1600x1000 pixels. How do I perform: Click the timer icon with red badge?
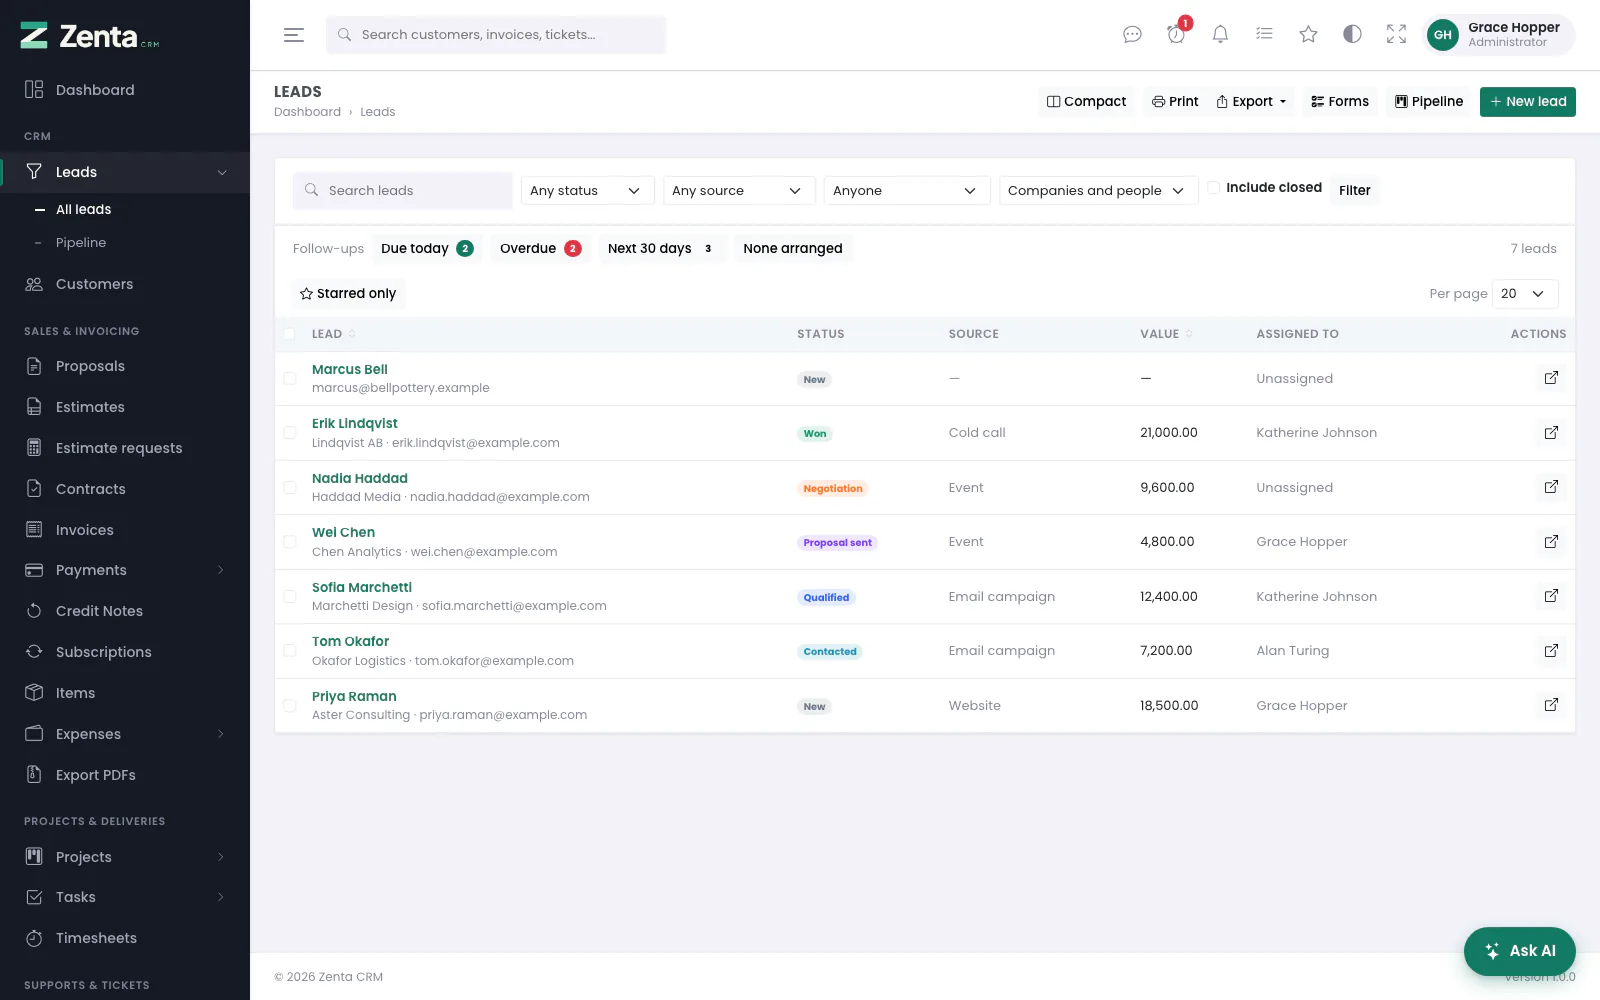pos(1176,34)
